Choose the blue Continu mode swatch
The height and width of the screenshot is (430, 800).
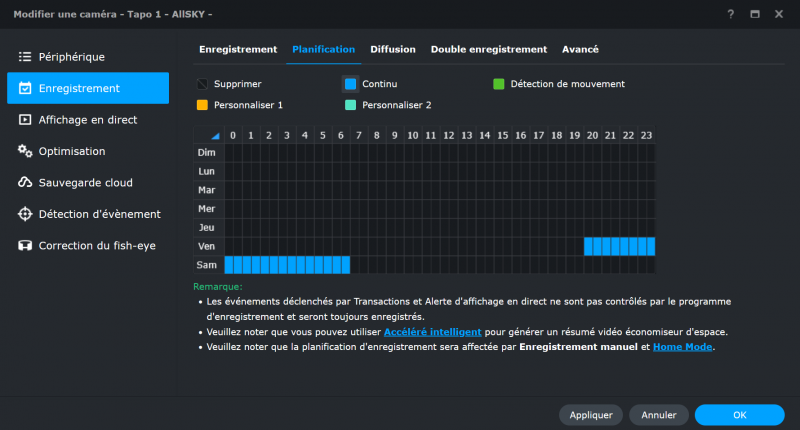click(x=351, y=84)
